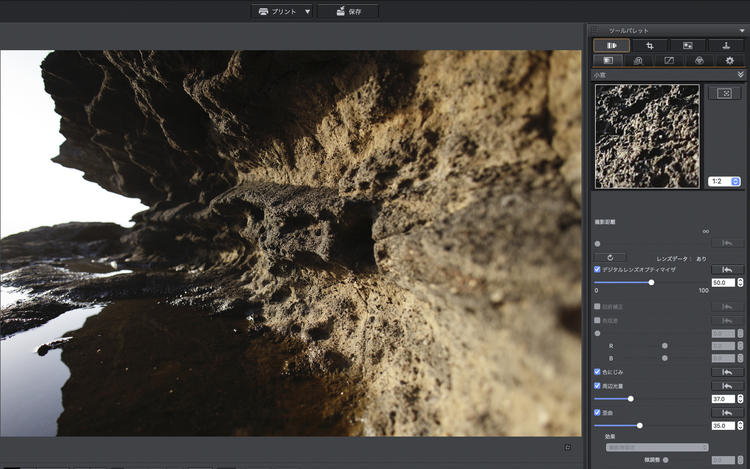
Task: Open the 1:2 zoom ratio dropdown
Action: click(x=723, y=181)
